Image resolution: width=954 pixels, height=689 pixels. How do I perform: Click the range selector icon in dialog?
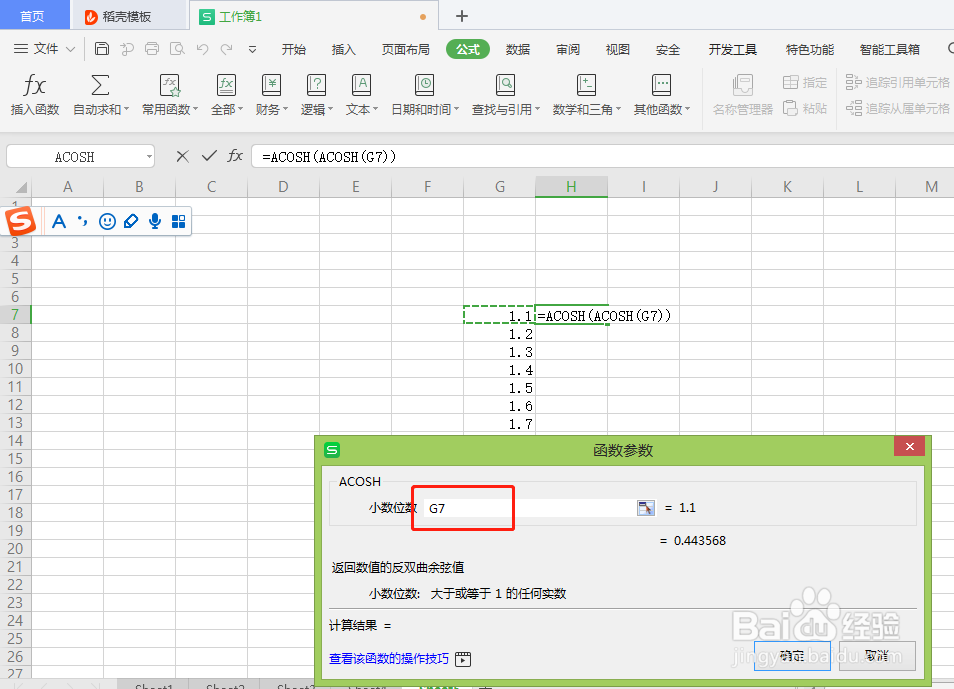646,508
